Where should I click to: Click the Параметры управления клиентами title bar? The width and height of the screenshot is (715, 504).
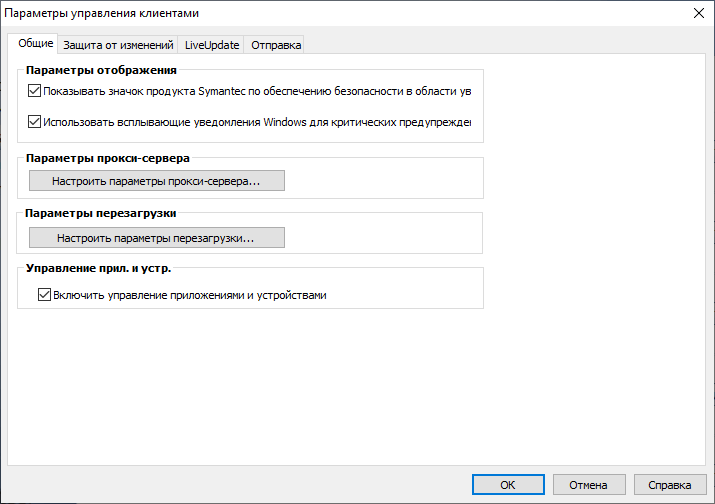coord(300,13)
